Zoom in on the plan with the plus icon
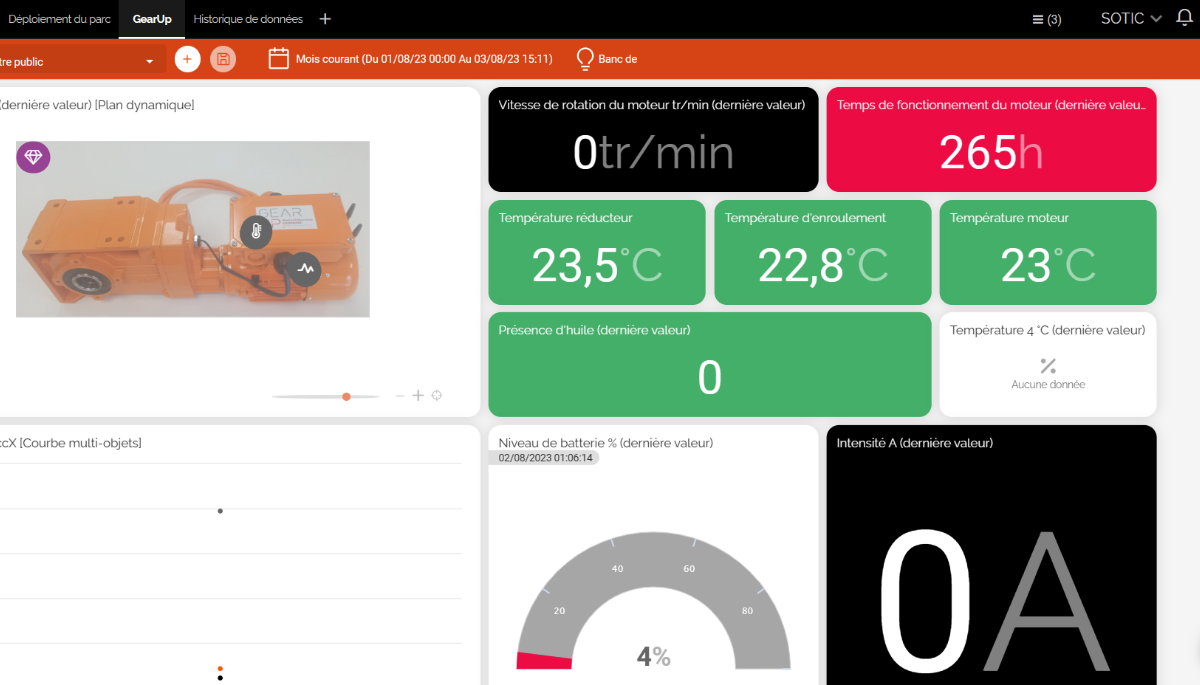 (x=418, y=396)
